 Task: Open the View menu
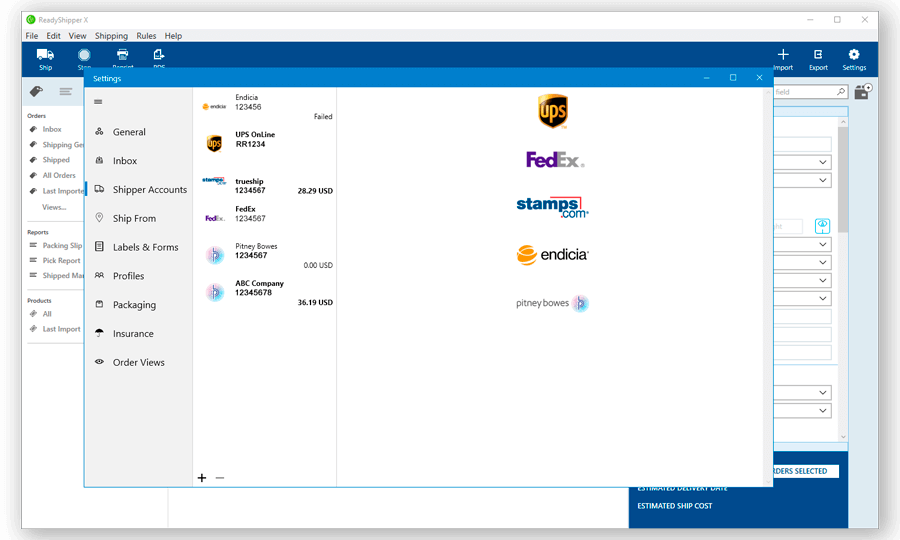[x=77, y=36]
